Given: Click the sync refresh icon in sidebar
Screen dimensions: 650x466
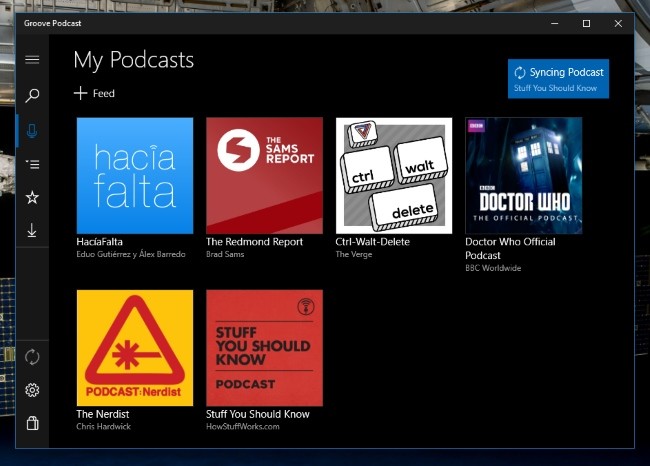Looking at the screenshot, I should point(32,357).
